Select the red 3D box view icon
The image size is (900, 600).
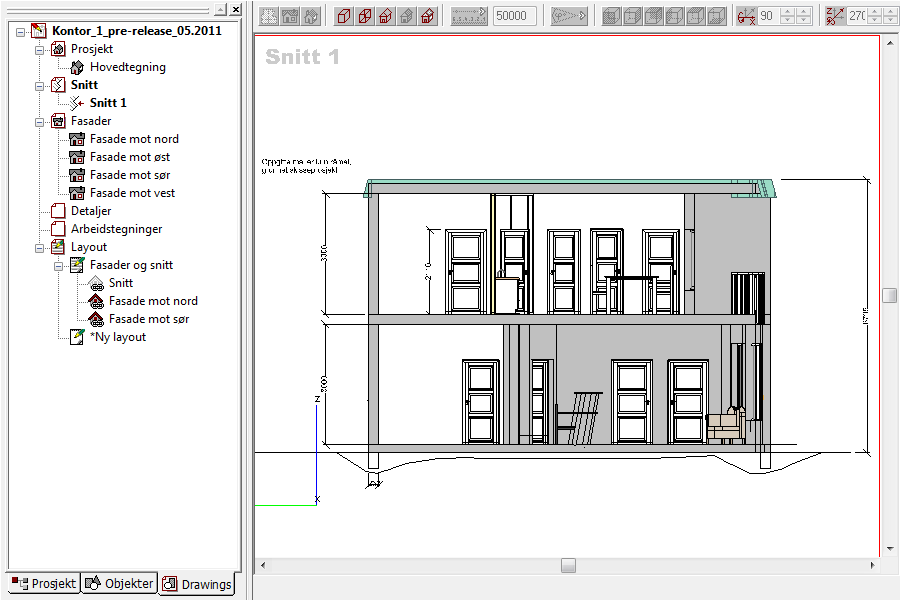tap(344, 16)
